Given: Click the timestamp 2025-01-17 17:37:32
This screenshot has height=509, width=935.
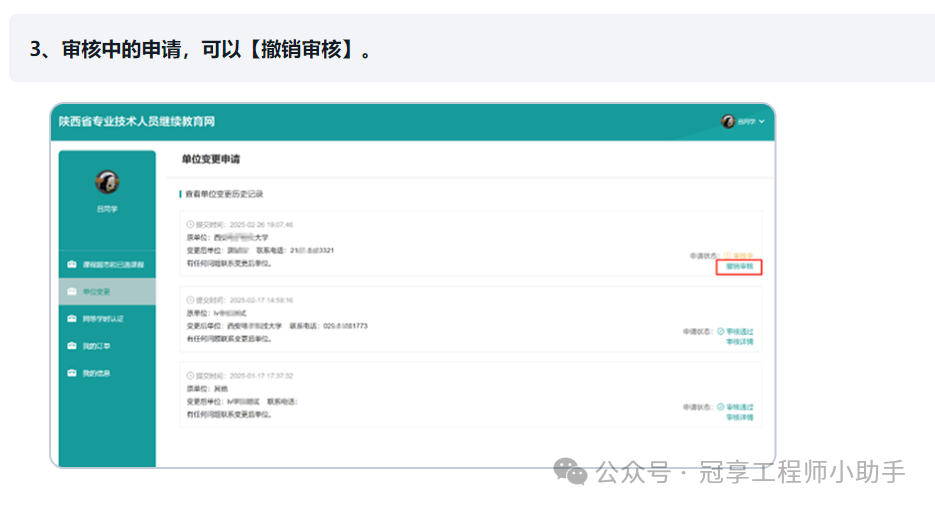Looking at the screenshot, I should pos(261,376).
